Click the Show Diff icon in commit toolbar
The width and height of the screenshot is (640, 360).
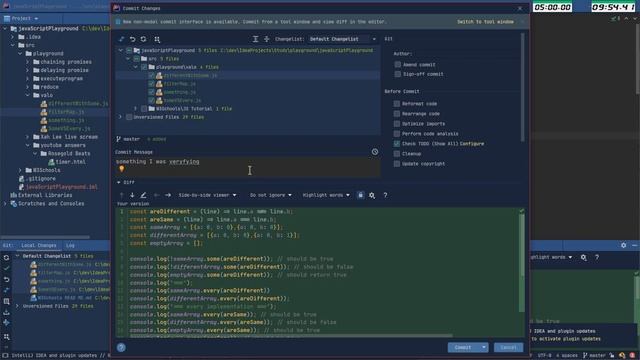pos(122,39)
